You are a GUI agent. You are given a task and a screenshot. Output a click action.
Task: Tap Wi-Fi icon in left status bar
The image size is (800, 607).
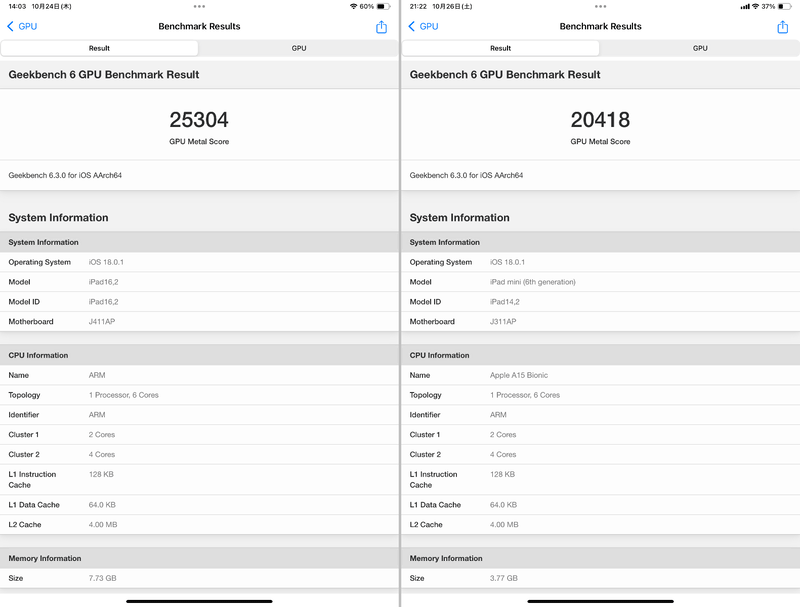353,7
